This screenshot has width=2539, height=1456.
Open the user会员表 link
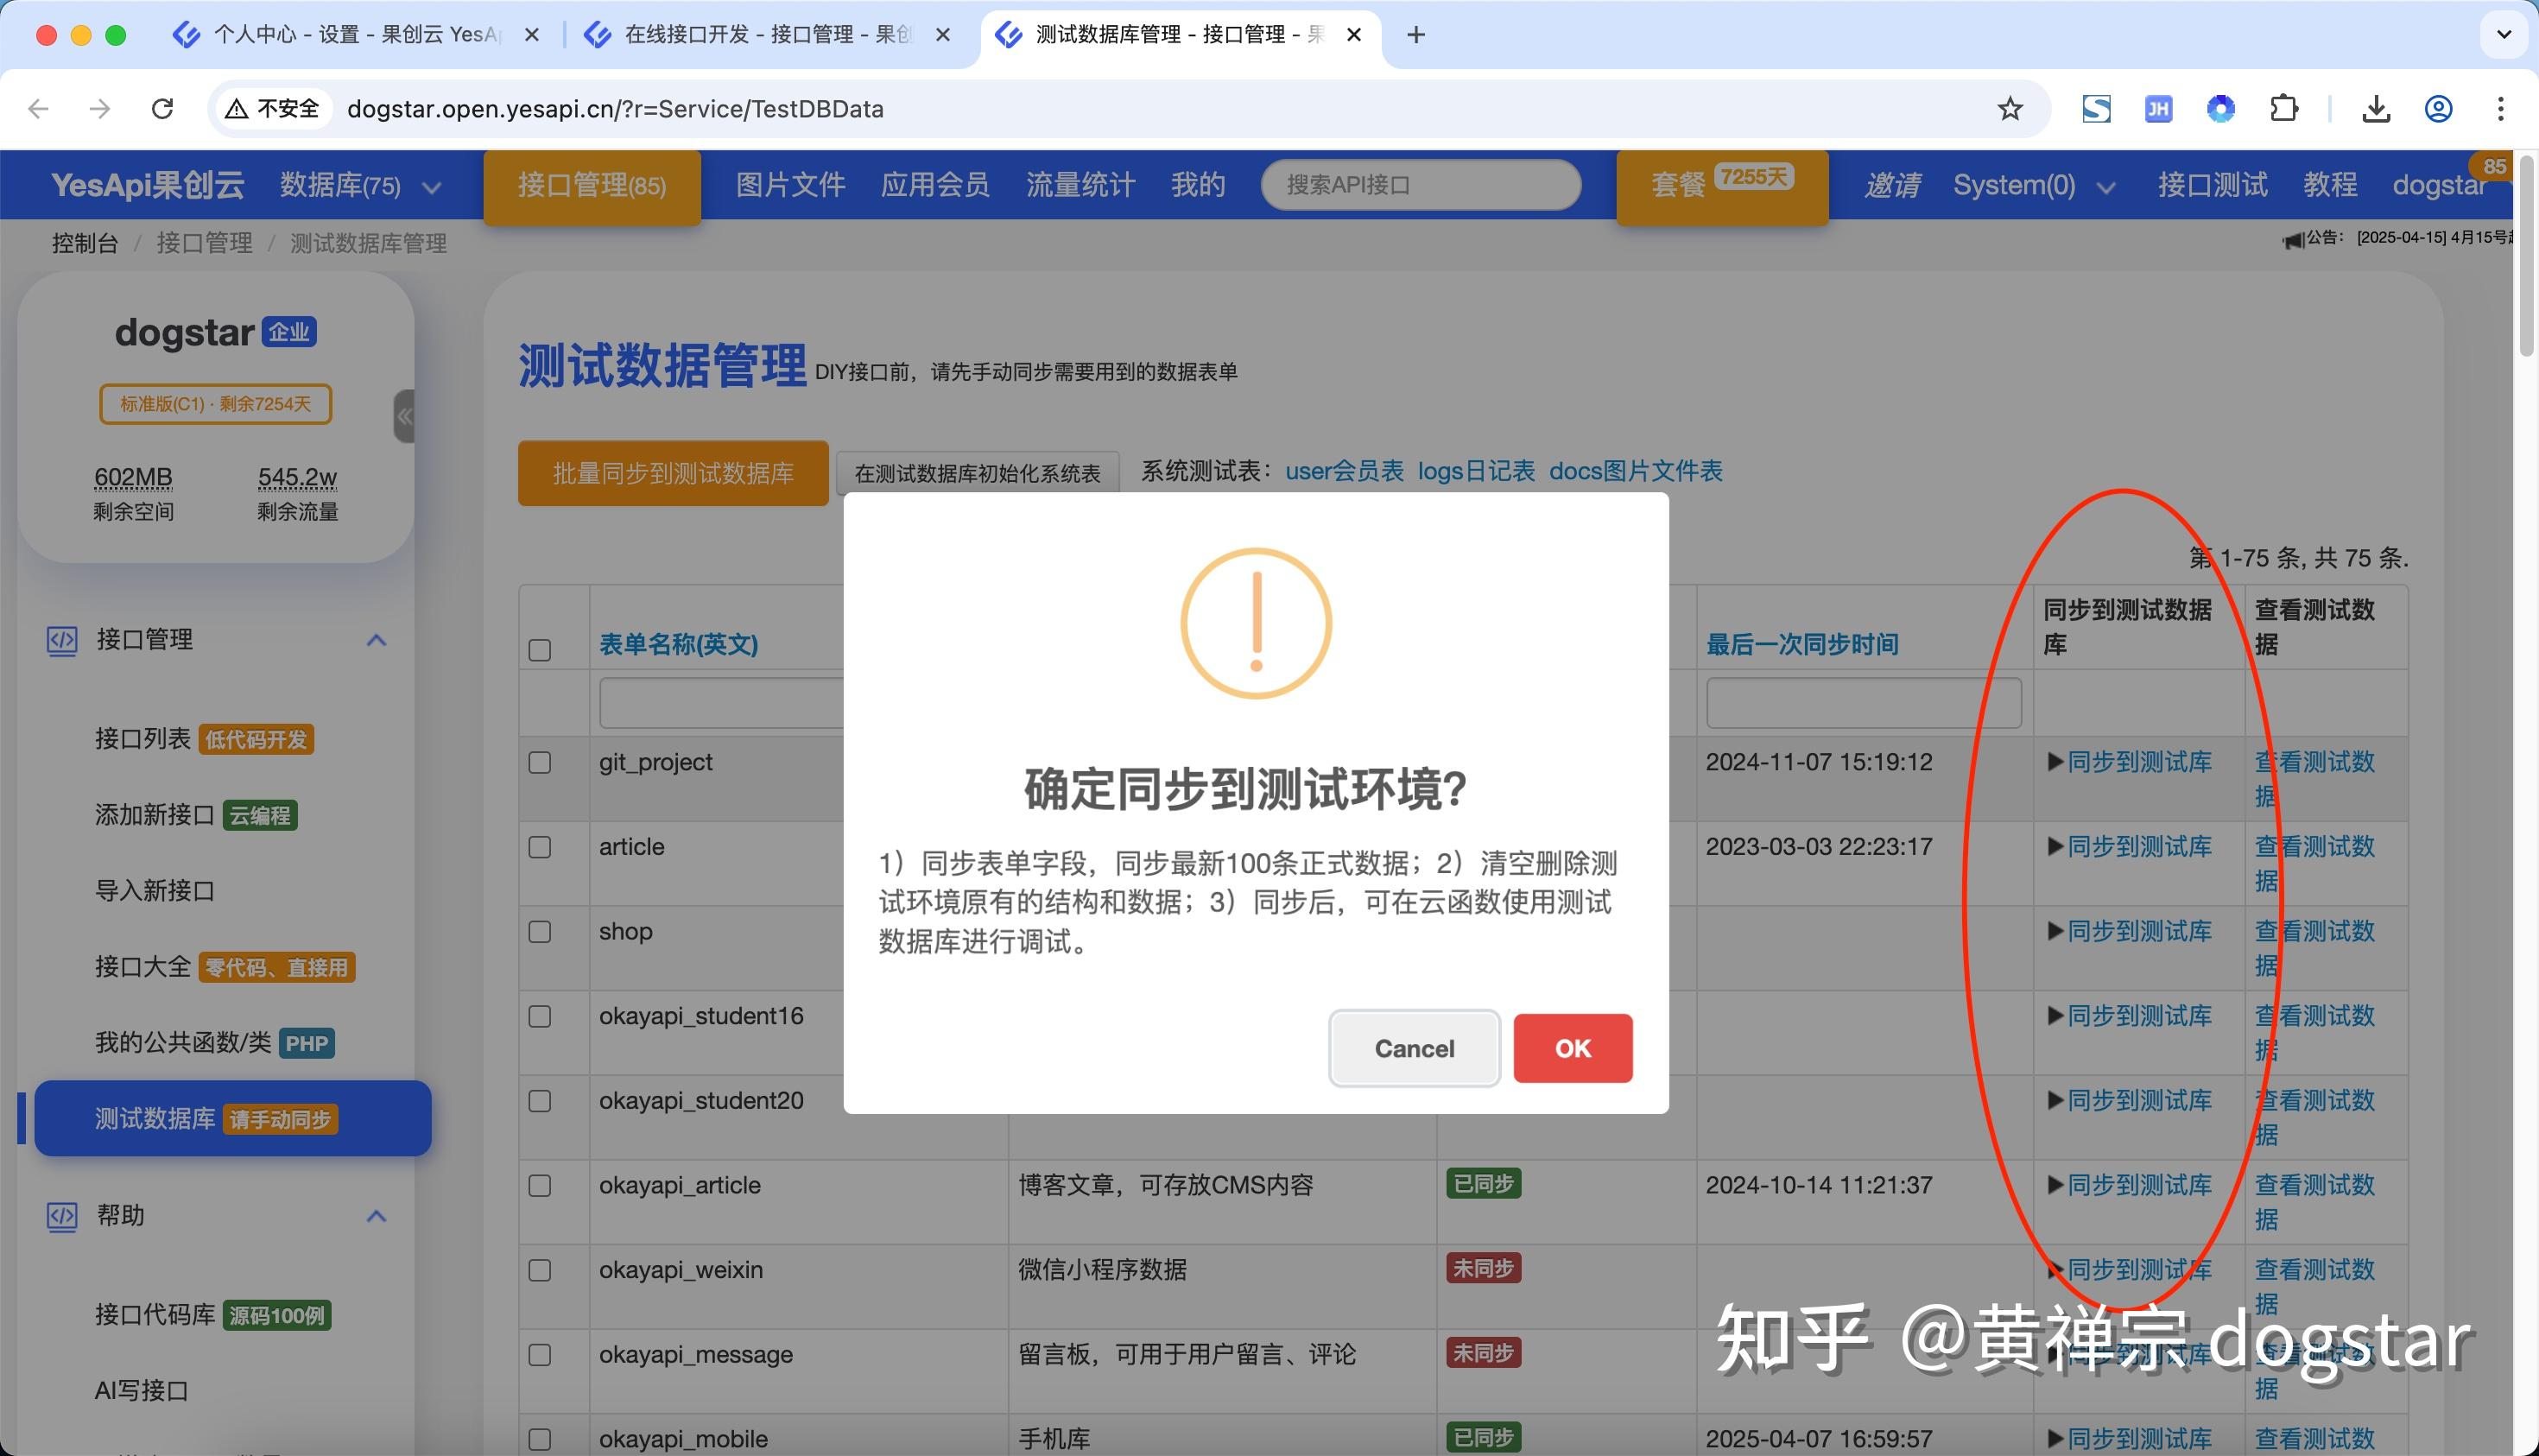1344,471
